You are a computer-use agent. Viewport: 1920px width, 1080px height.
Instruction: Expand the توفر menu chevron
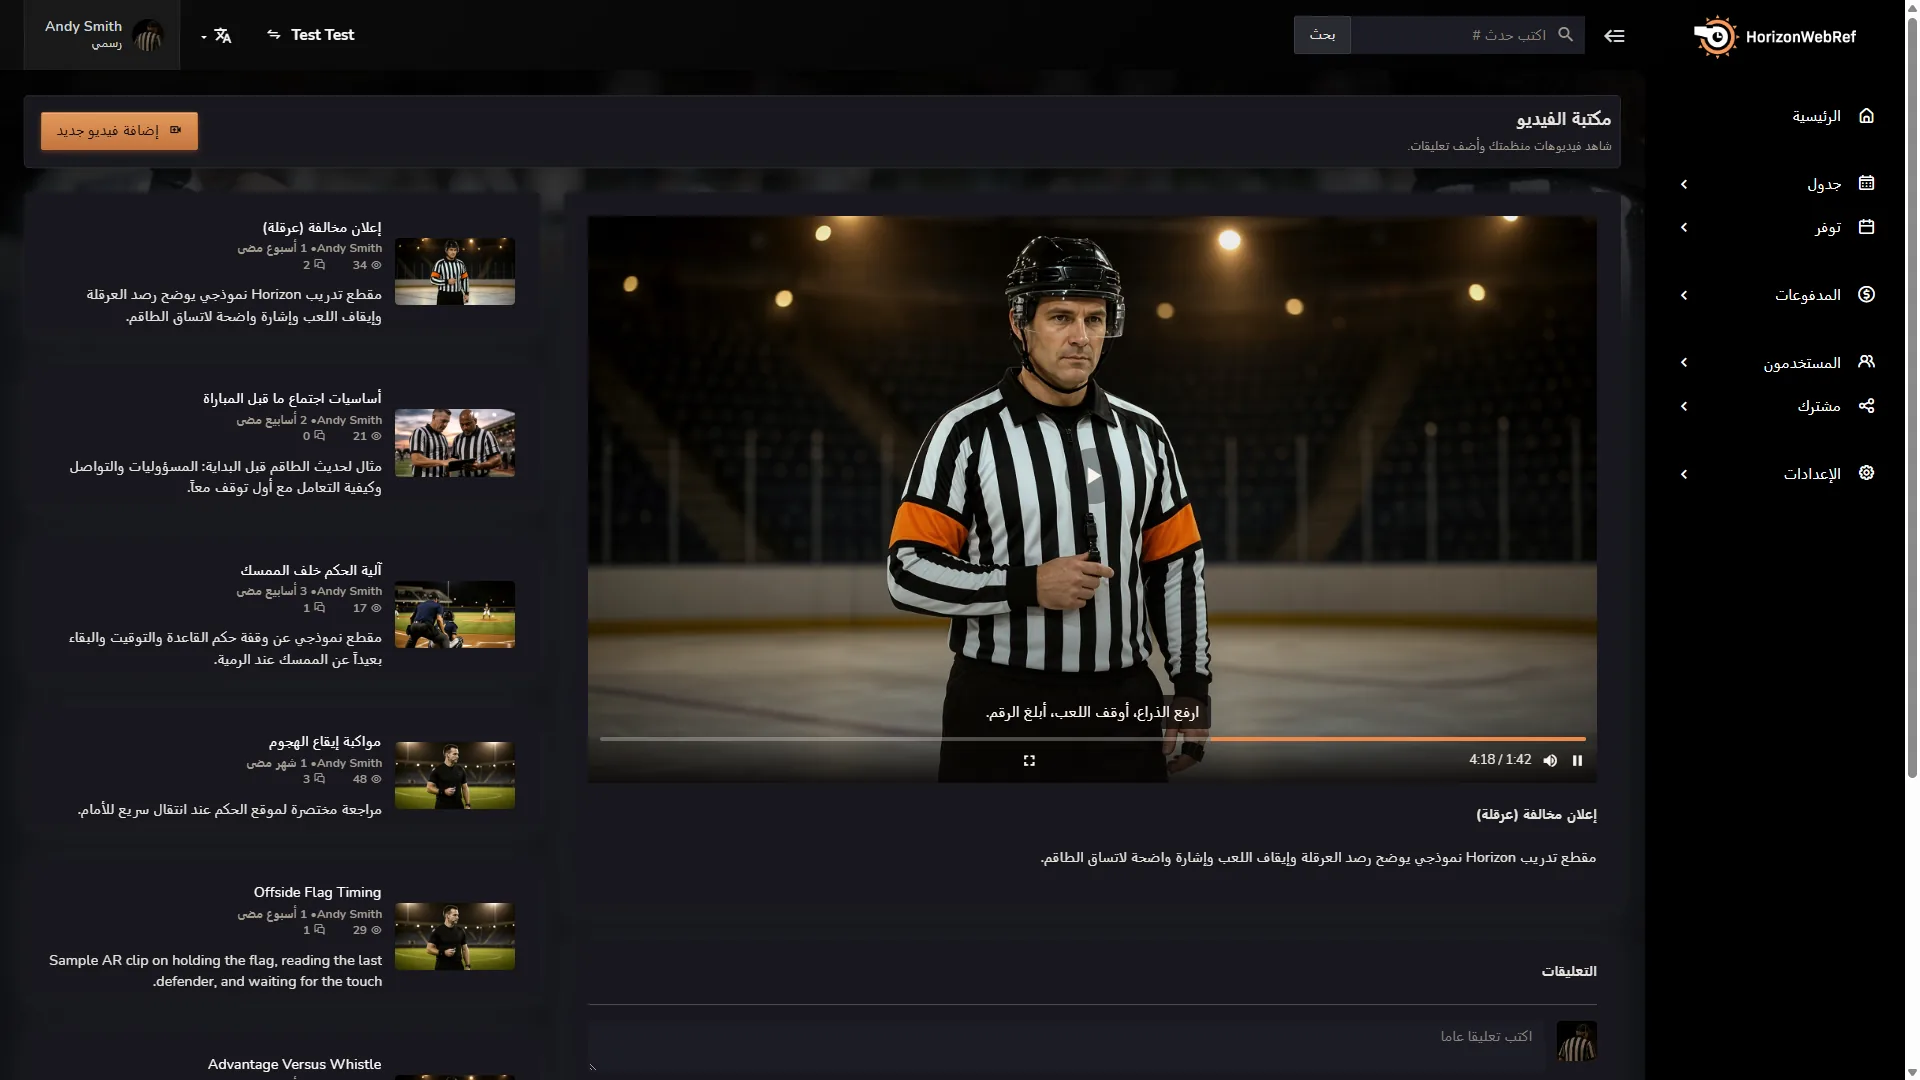click(x=1684, y=228)
